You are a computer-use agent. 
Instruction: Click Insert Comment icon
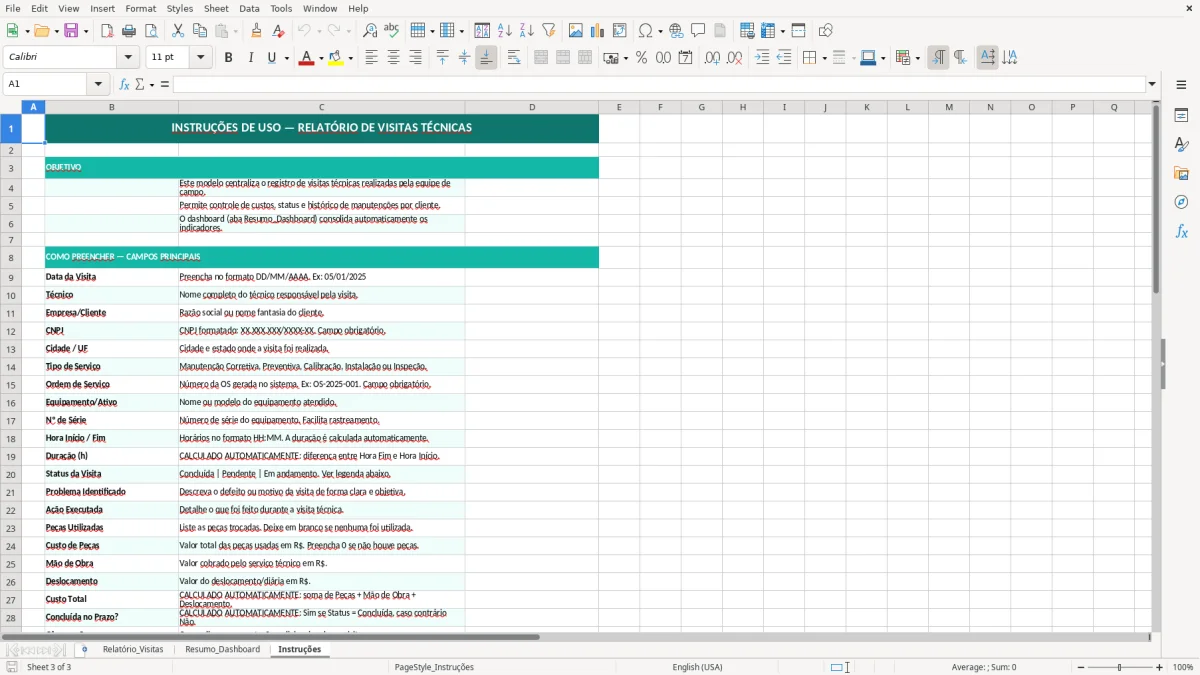click(x=698, y=31)
